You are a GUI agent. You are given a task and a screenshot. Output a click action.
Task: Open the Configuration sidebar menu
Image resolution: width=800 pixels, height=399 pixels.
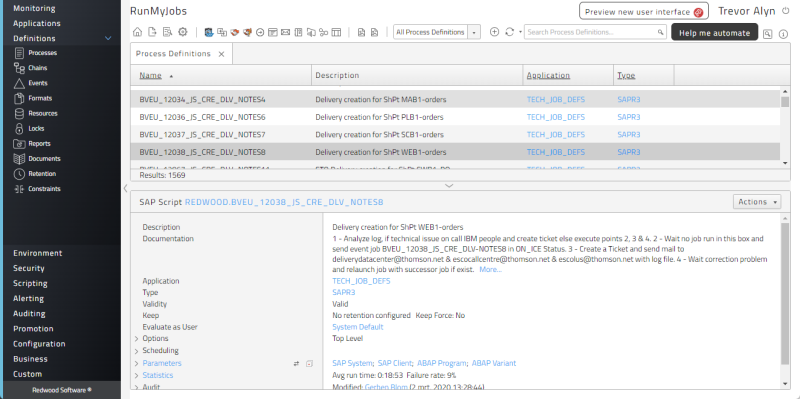(39, 344)
